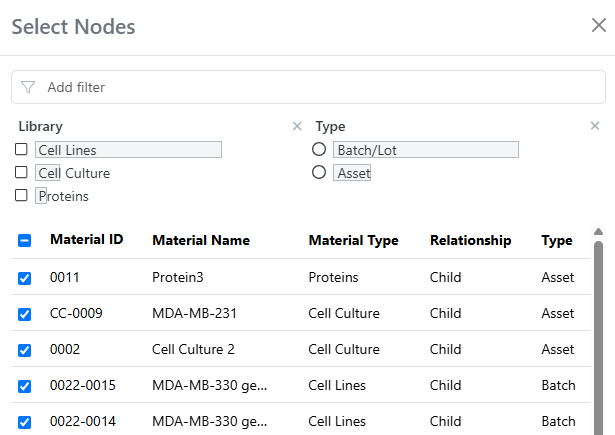Uncheck the Cell Culture 2 row
The width and height of the screenshot is (615, 435).
point(24,350)
